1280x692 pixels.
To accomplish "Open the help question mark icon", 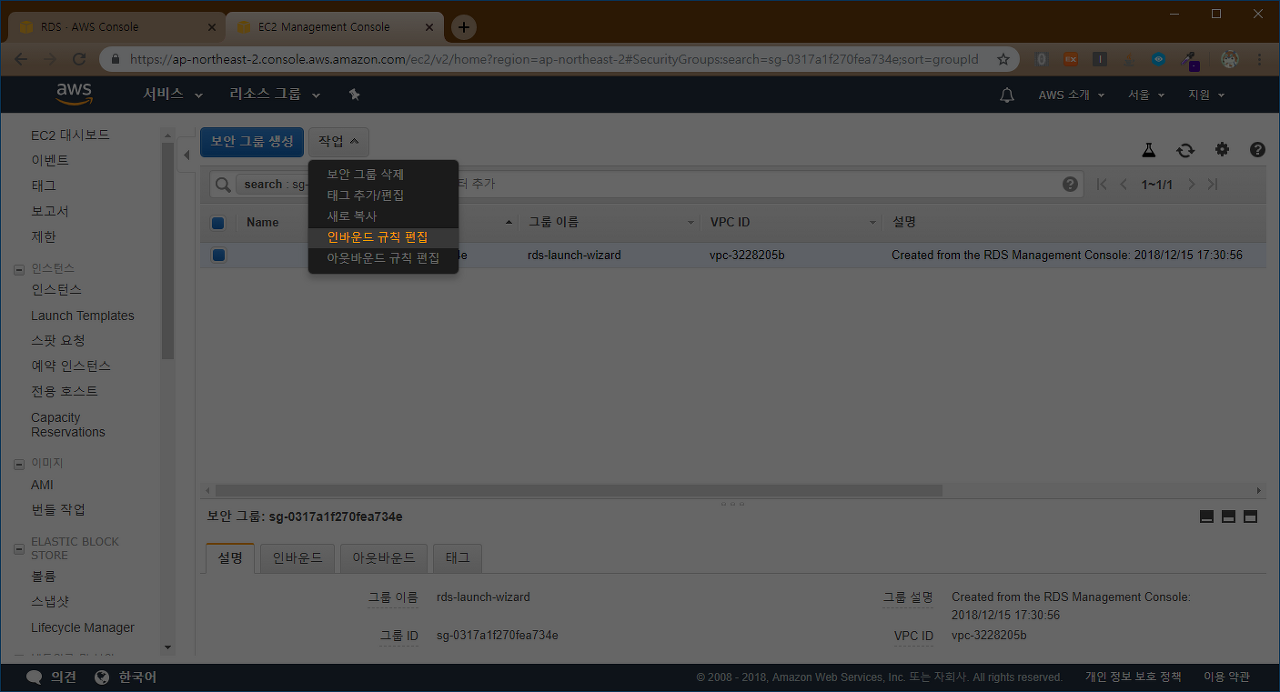I will pos(1258,150).
